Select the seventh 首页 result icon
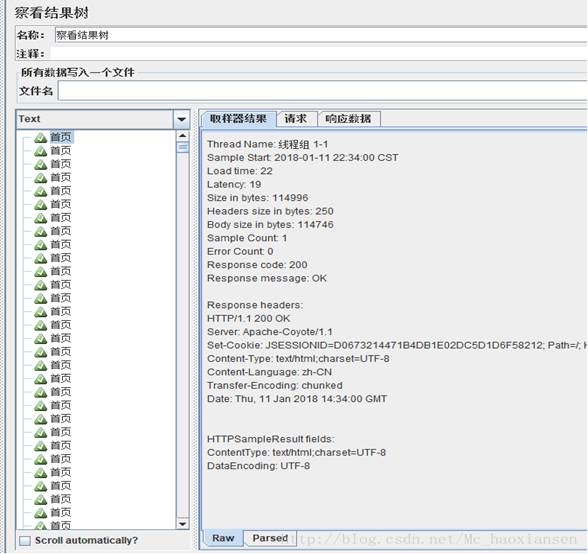Viewport: 588px width, 554px height. (x=40, y=218)
